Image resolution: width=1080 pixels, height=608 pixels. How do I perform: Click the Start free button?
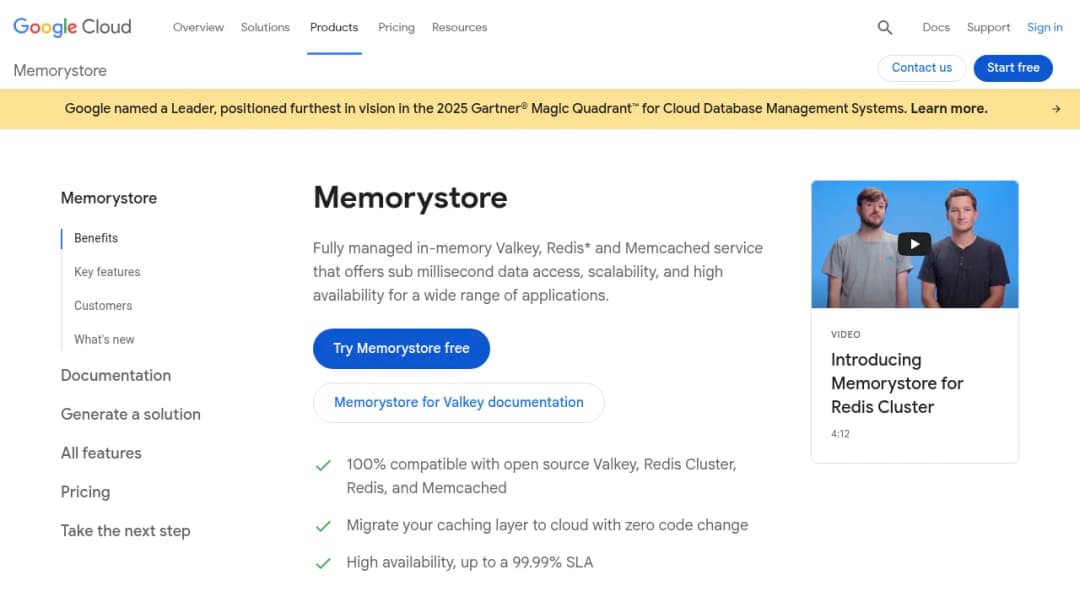(1012, 67)
